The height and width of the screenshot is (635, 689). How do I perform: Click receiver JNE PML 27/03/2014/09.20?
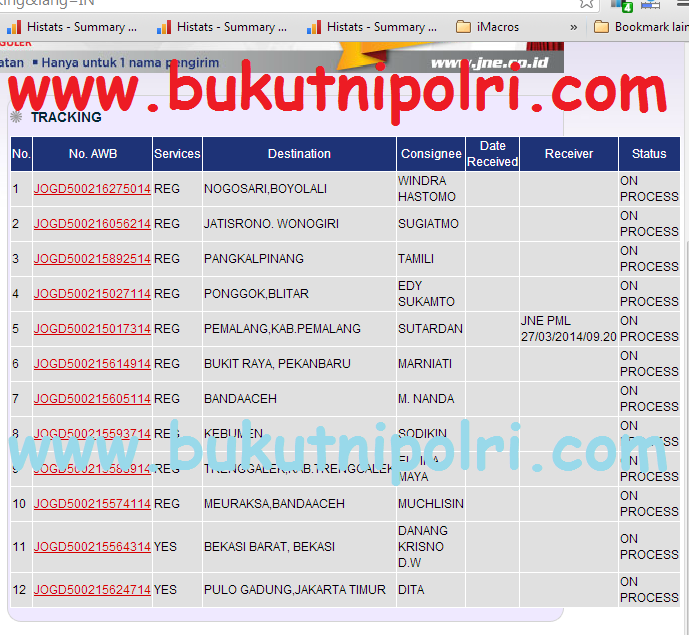(x=569, y=329)
